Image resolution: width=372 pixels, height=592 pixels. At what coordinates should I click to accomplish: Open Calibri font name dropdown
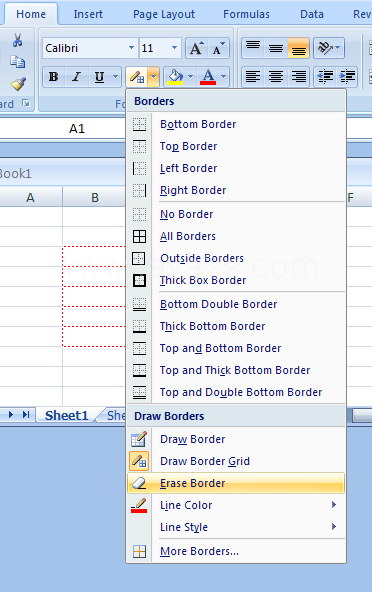[x=131, y=48]
